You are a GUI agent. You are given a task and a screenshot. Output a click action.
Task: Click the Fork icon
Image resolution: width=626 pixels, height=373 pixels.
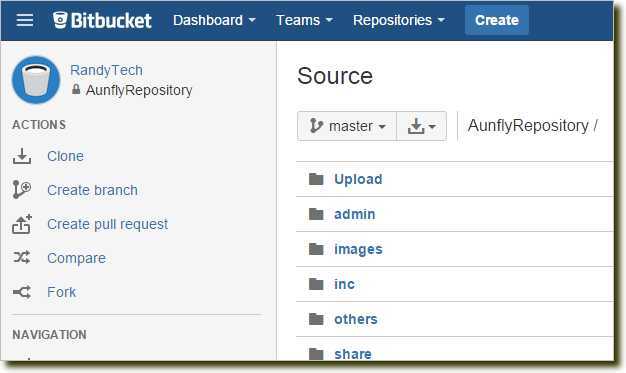click(22, 292)
